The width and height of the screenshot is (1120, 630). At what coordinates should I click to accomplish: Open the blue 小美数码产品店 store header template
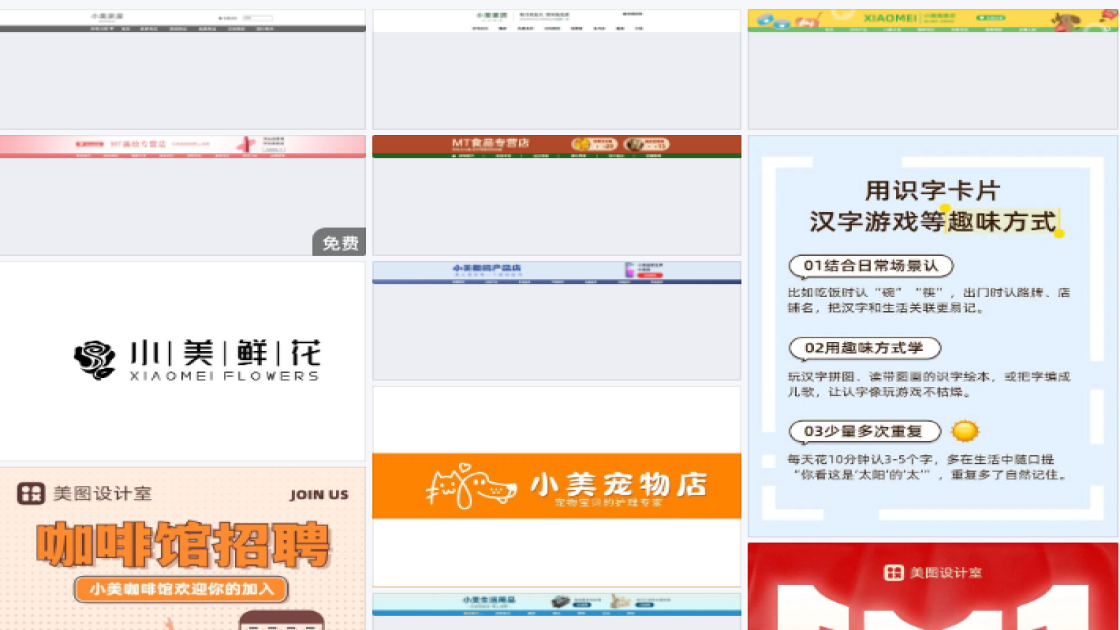(x=556, y=321)
